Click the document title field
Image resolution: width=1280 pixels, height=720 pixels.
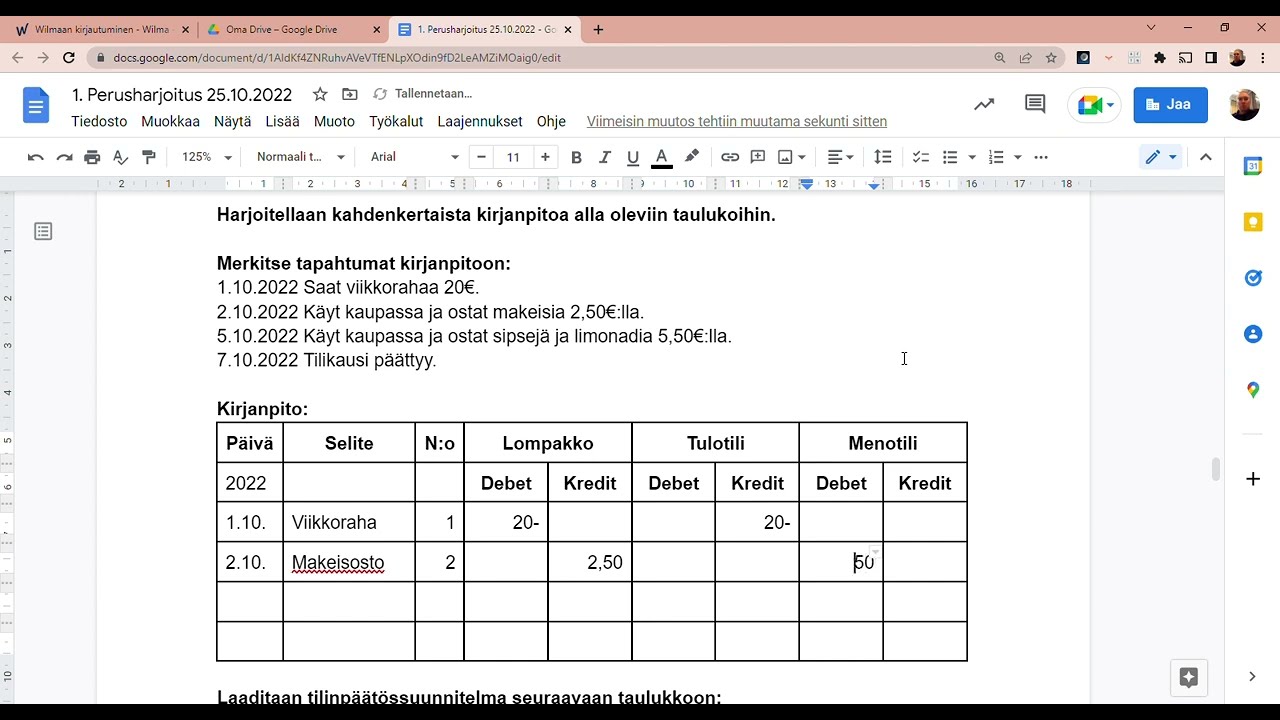tap(182, 95)
